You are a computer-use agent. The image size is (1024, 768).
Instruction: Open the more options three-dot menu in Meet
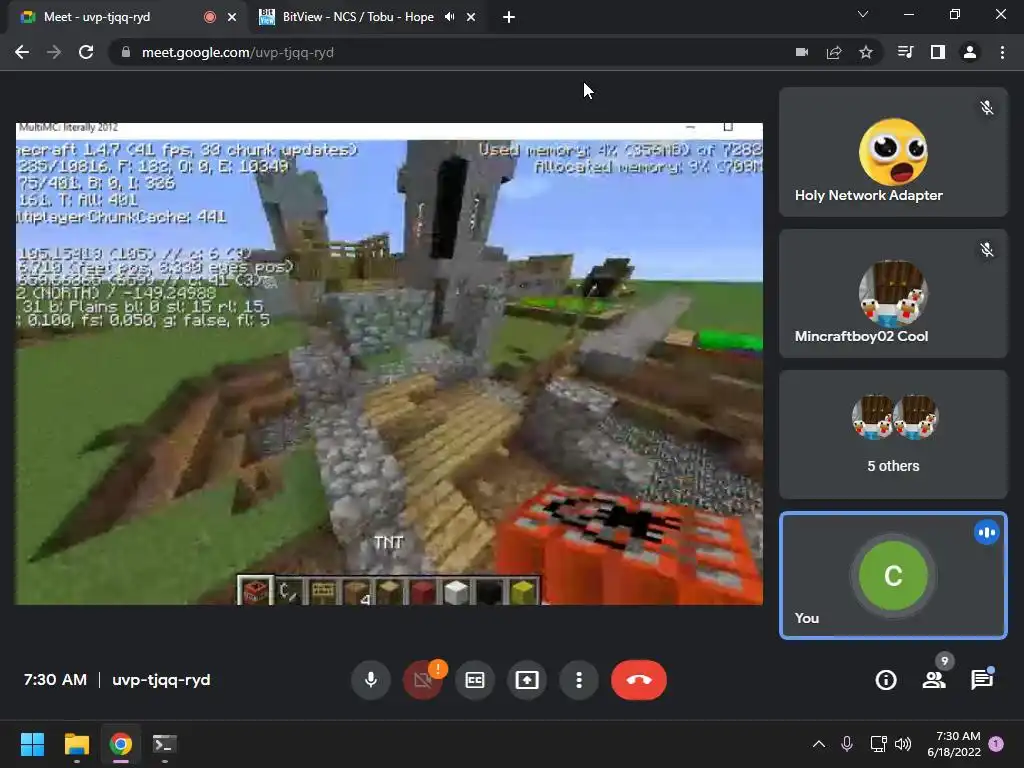[x=579, y=680]
